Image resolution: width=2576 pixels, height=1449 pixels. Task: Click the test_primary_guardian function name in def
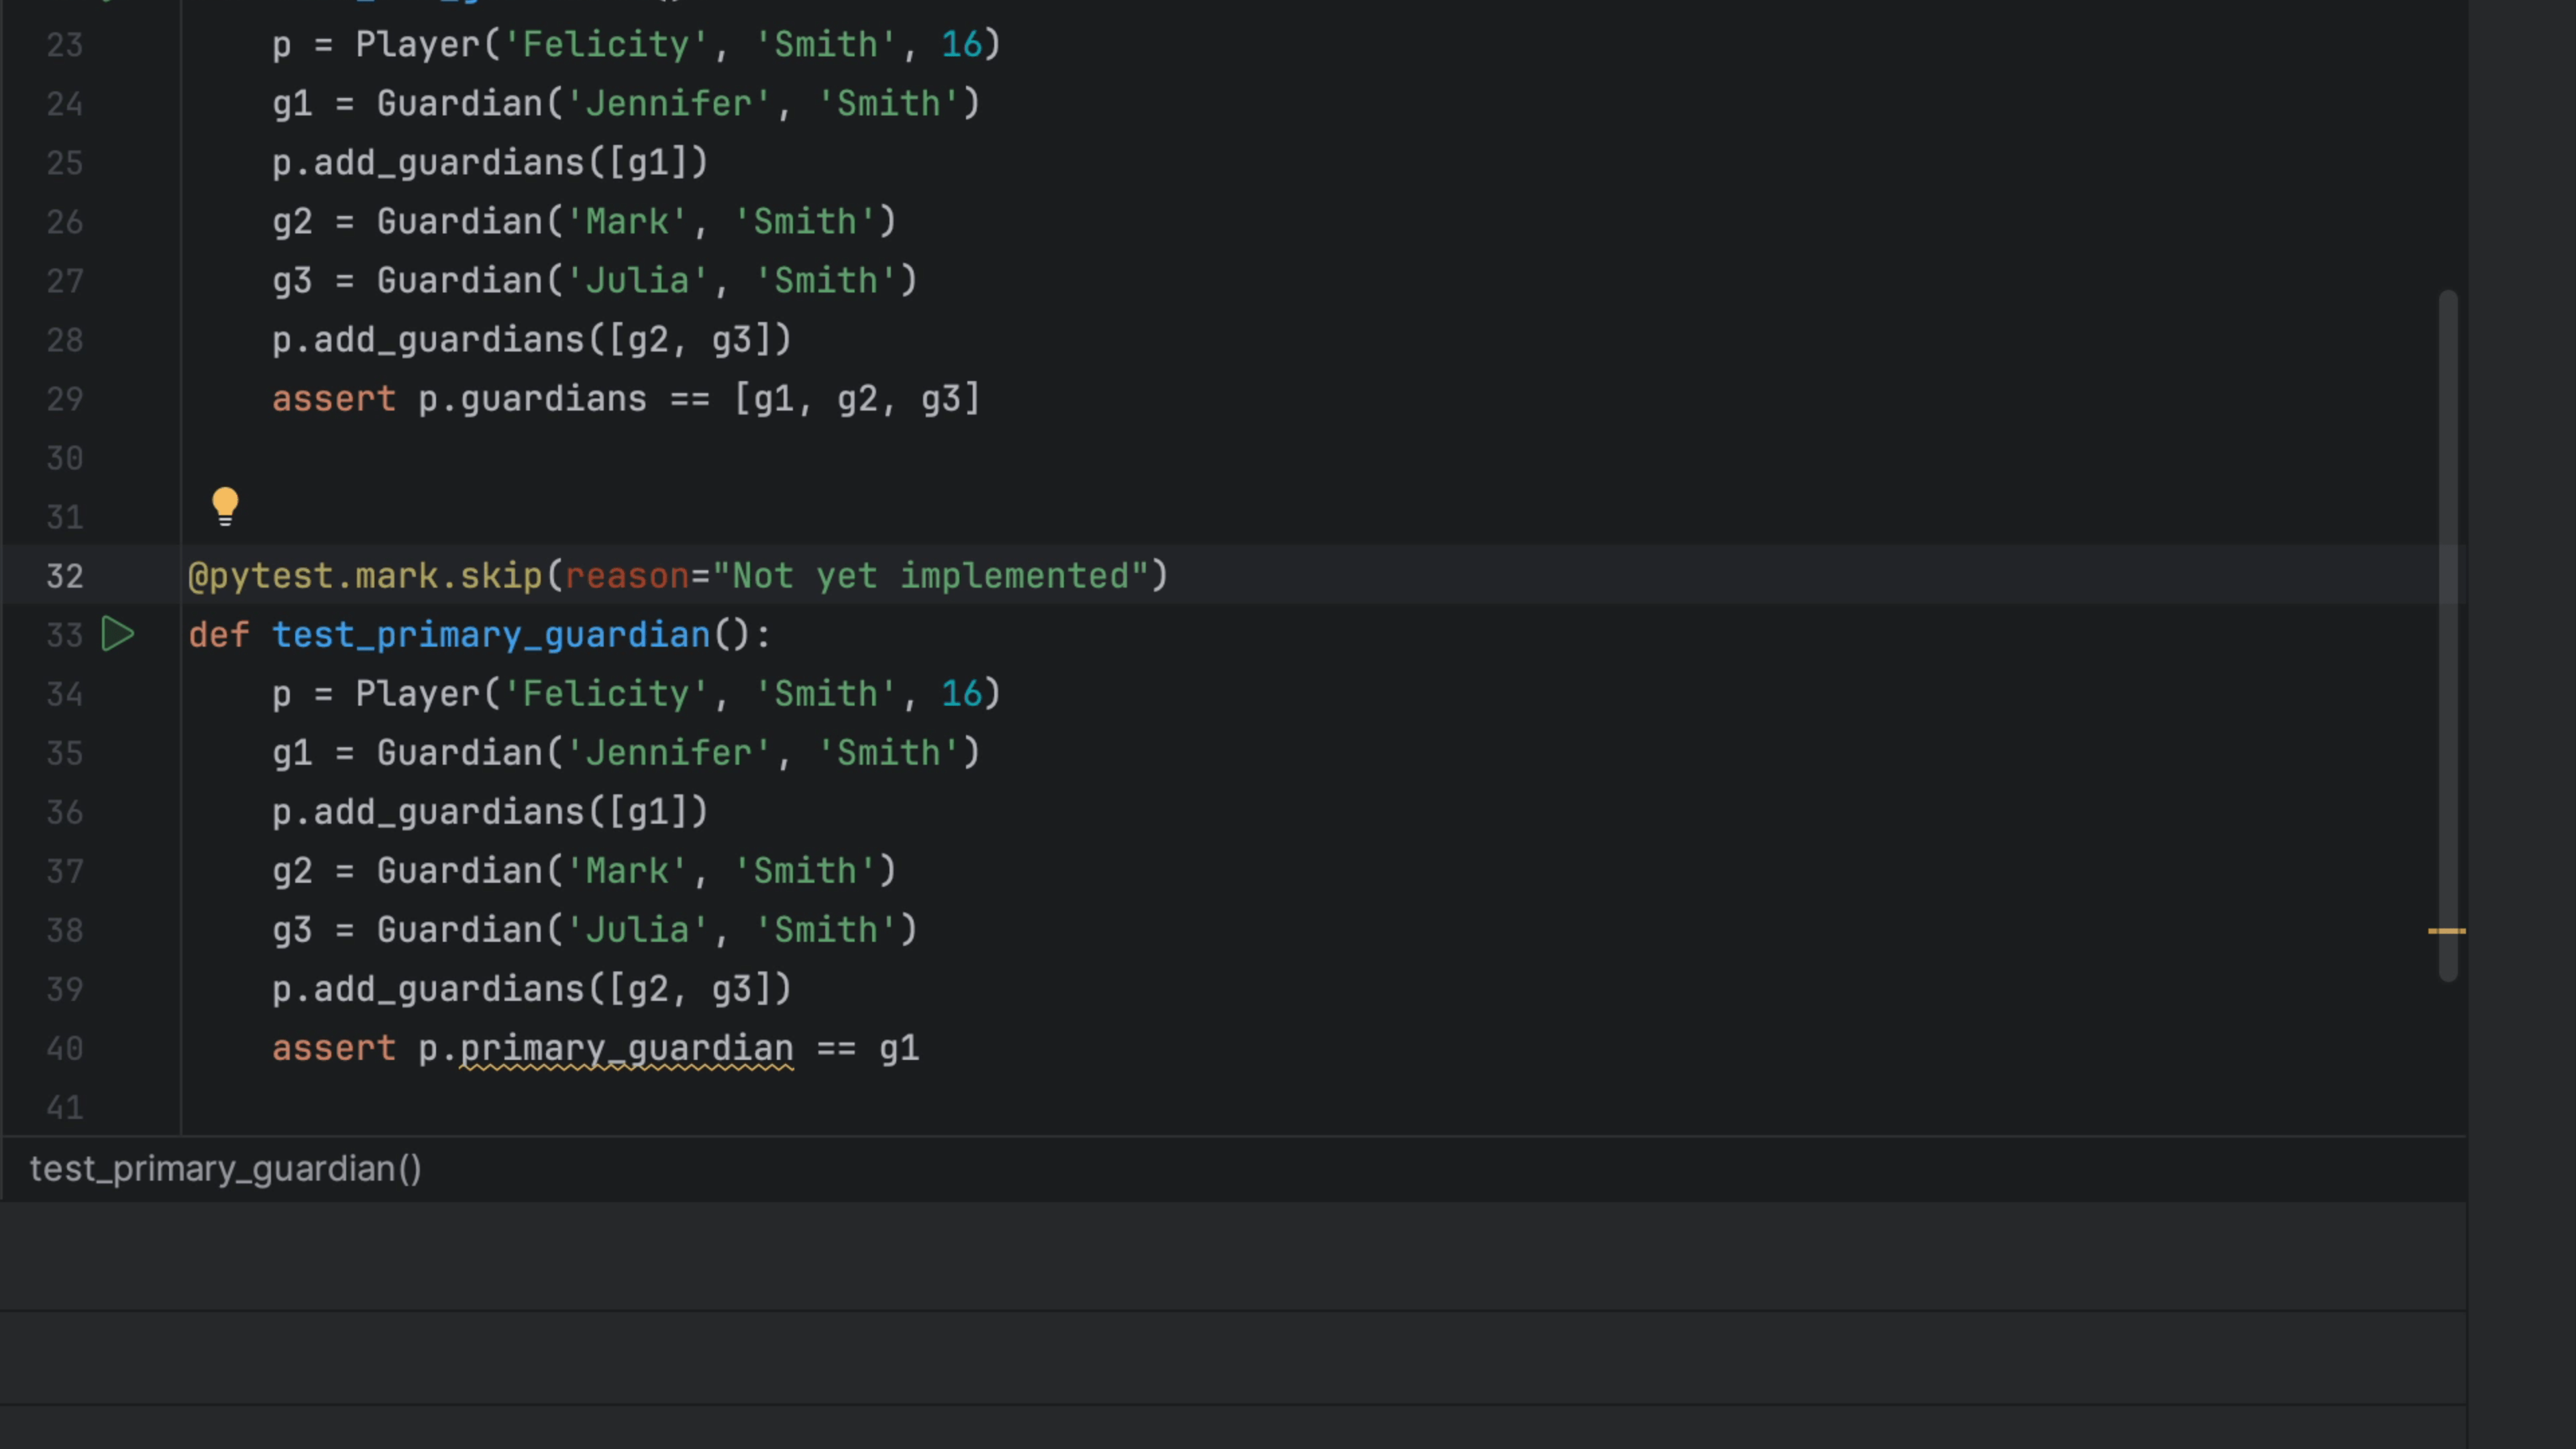(x=490, y=635)
